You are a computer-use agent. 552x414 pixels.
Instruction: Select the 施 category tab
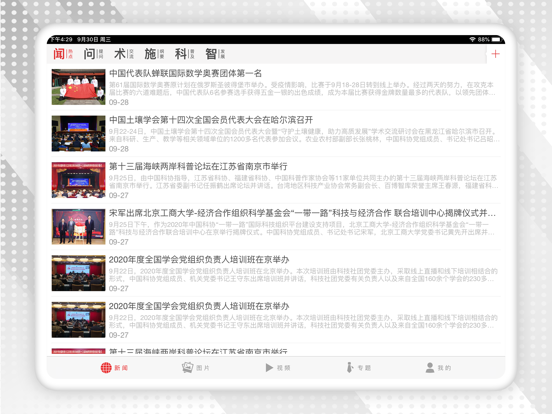point(154,54)
